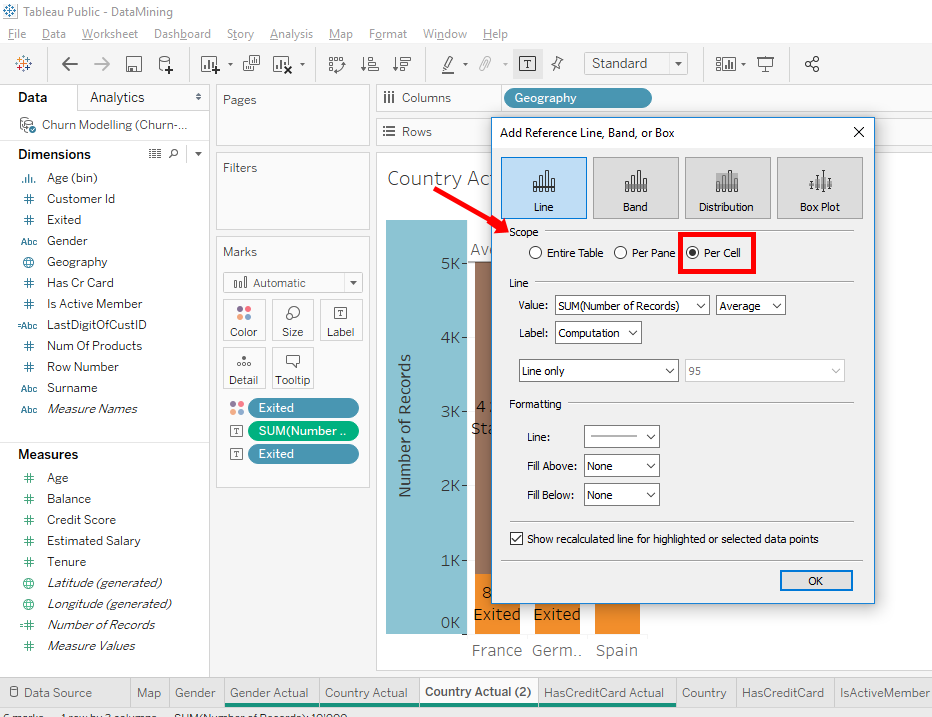The height and width of the screenshot is (717, 932).
Task: Switch to the Gender Actual sheet tab
Action: click(269, 692)
